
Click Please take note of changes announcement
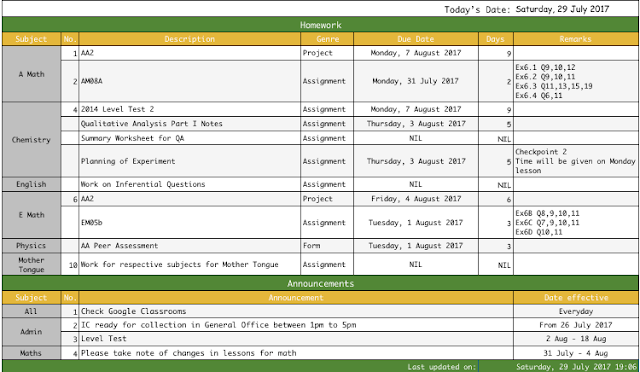296,353
